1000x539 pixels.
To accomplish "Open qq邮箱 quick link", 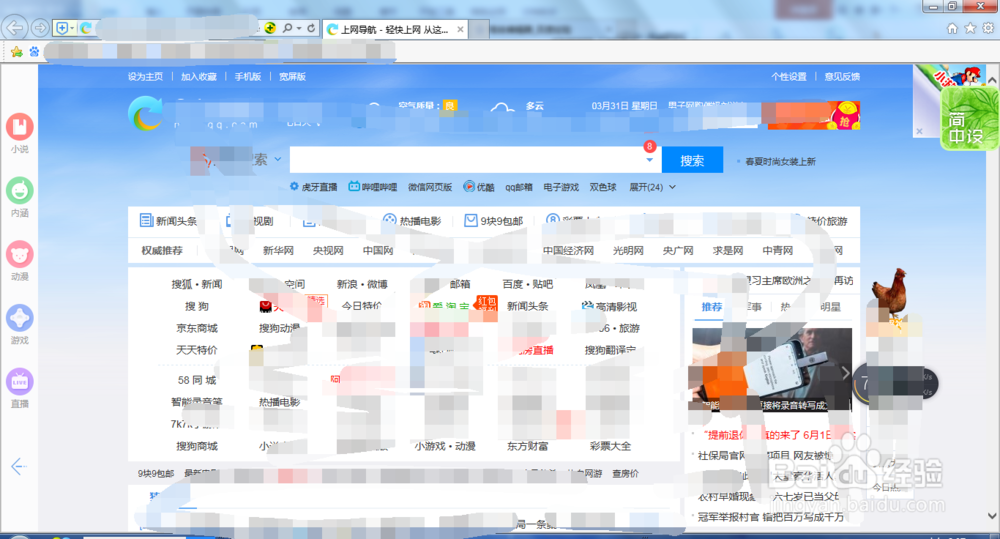I will click(518, 187).
